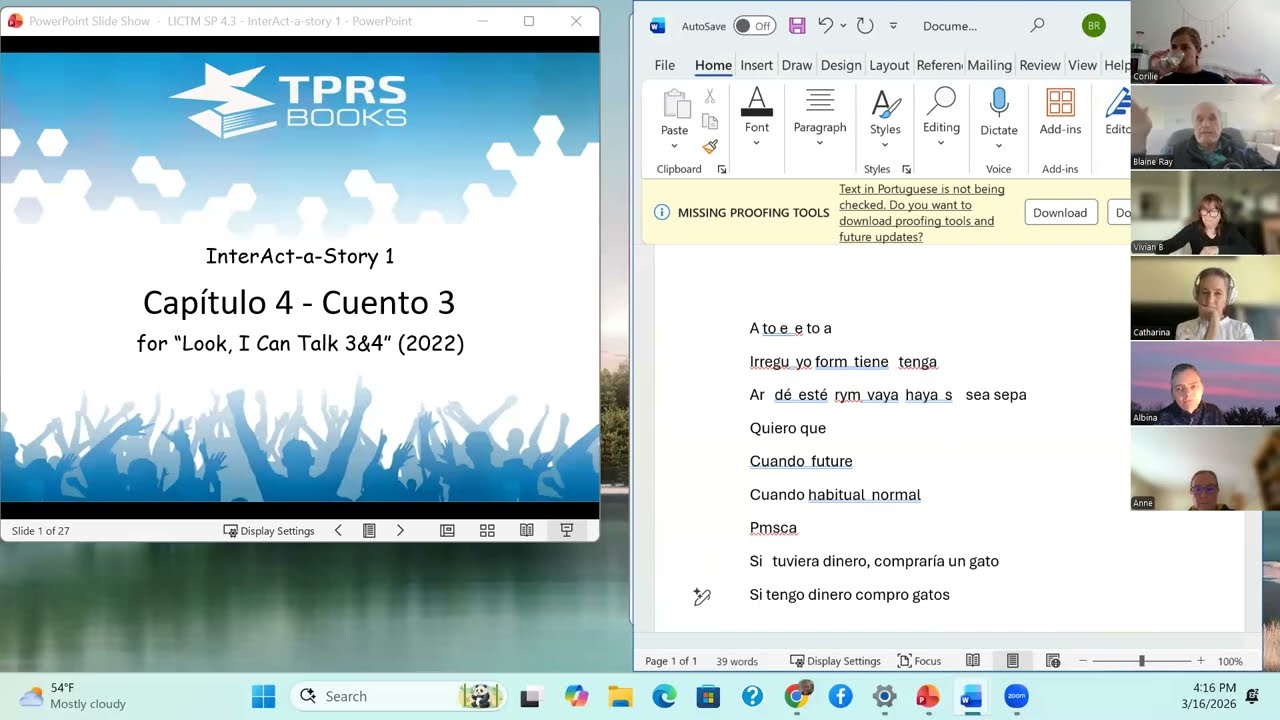Open the Review ribbon tab

click(1040, 65)
